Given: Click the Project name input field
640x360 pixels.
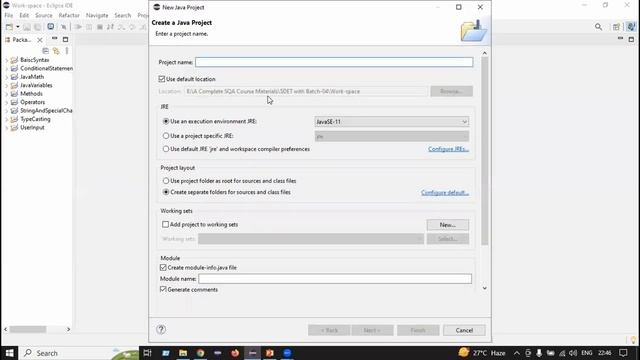Looking at the screenshot, I should [334, 62].
